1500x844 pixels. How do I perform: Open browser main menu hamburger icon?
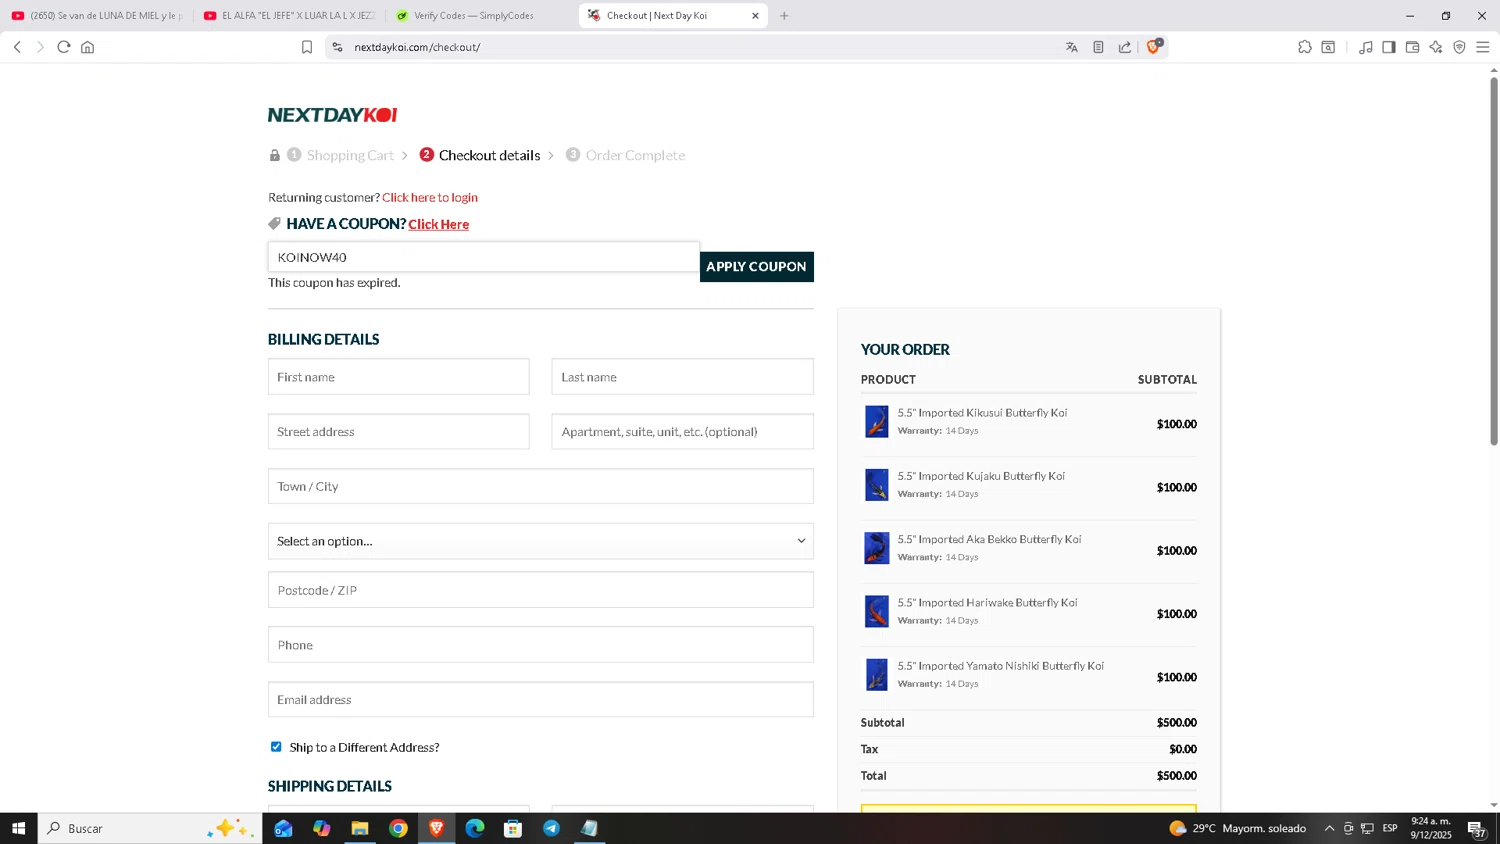(x=1483, y=47)
